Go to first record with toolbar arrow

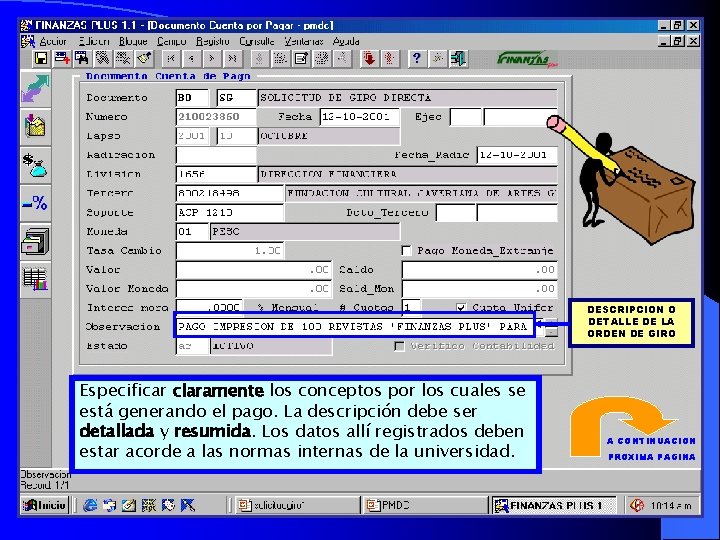point(171,59)
